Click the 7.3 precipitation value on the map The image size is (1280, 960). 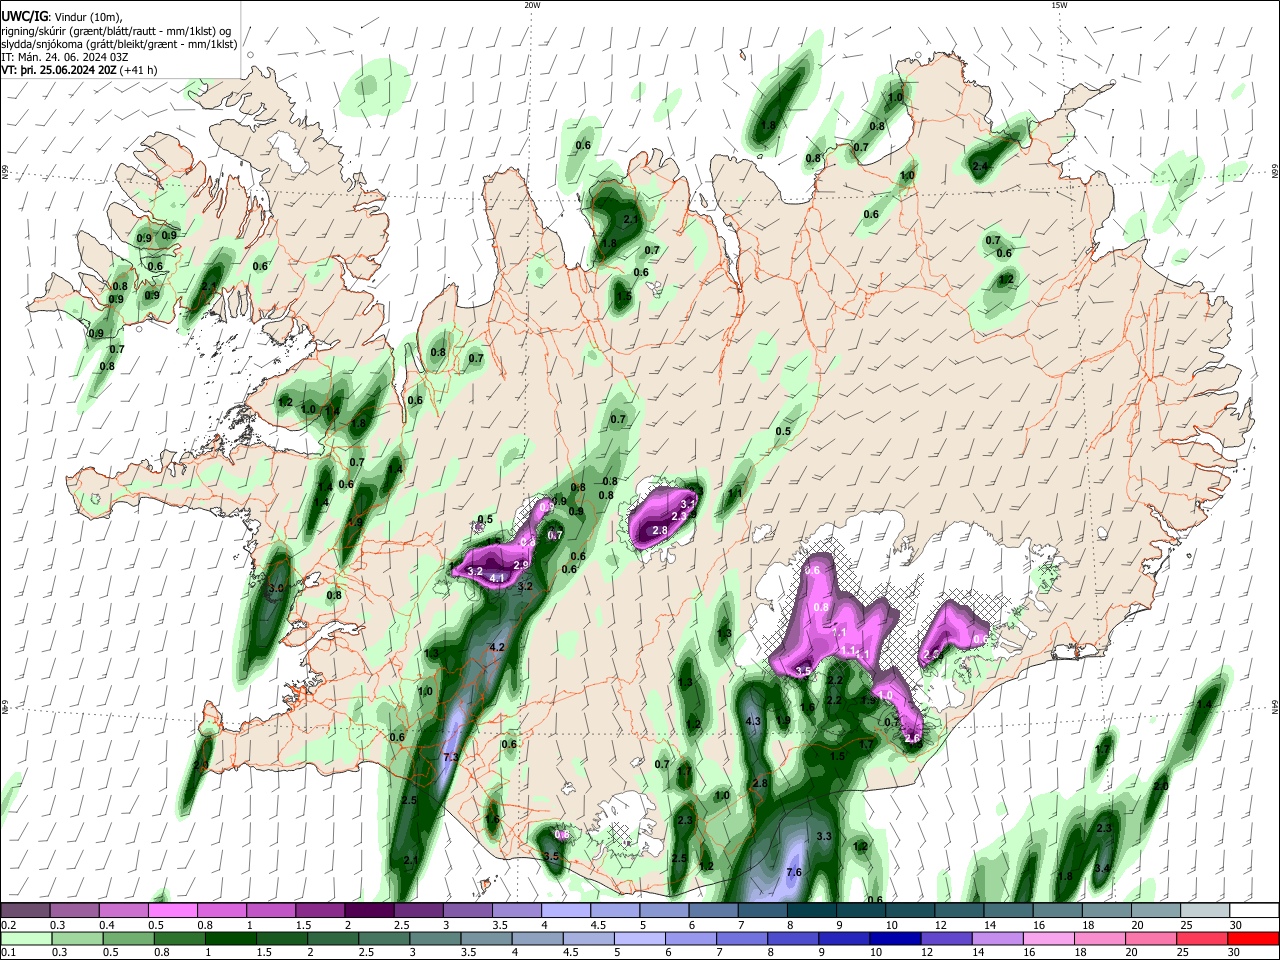(x=450, y=757)
